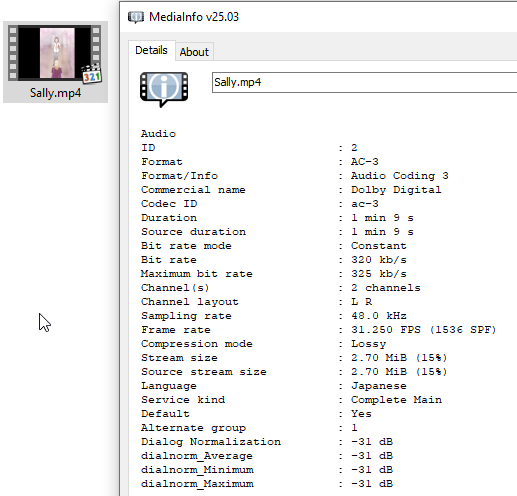The image size is (517, 496).
Task: Click the 48.0 kHz sampling rate value
Action: tap(379, 316)
